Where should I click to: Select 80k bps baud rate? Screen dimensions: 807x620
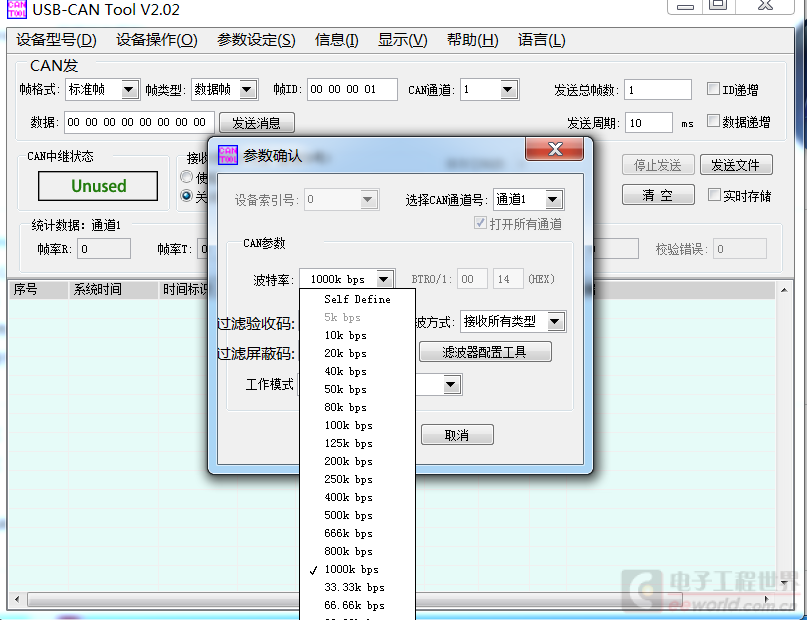tap(357, 408)
